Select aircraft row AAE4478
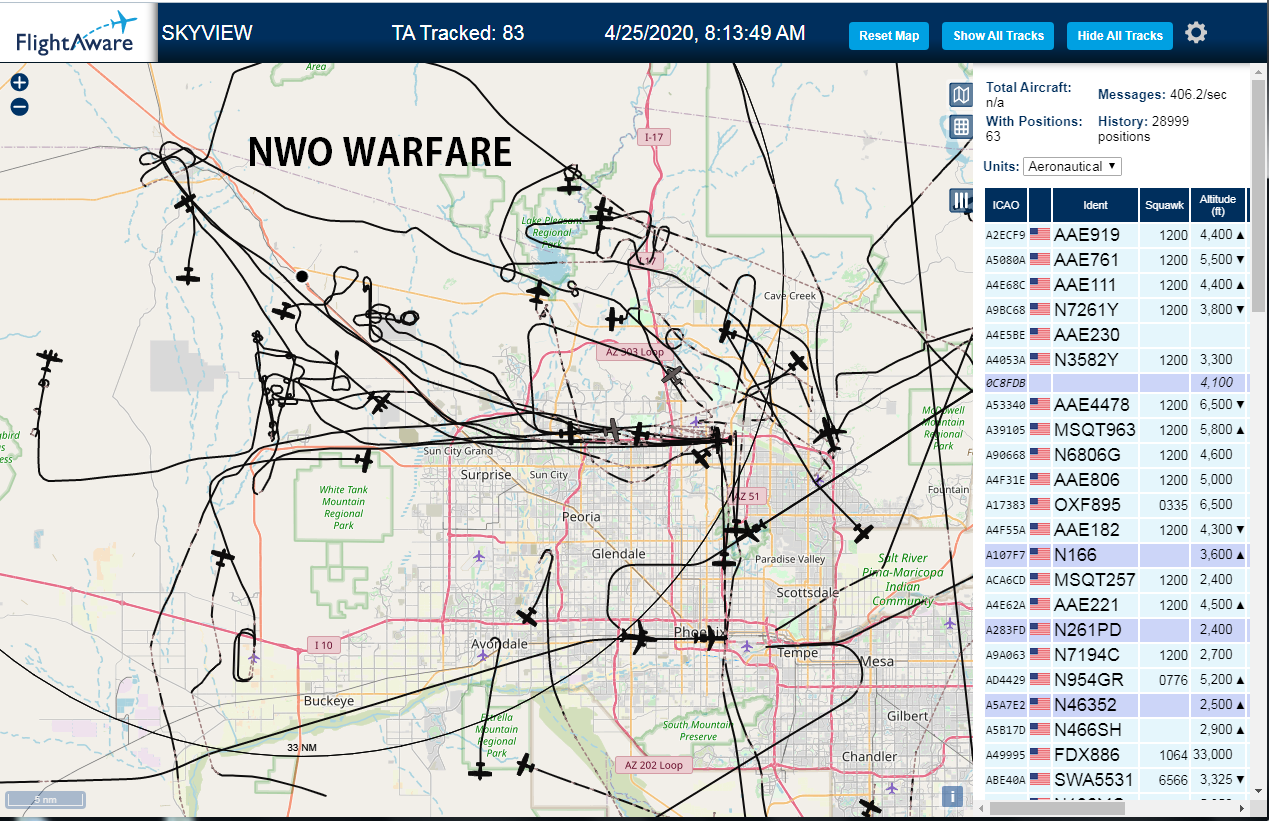Viewport: 1269px width, 821px height. tap(1116, 405)
